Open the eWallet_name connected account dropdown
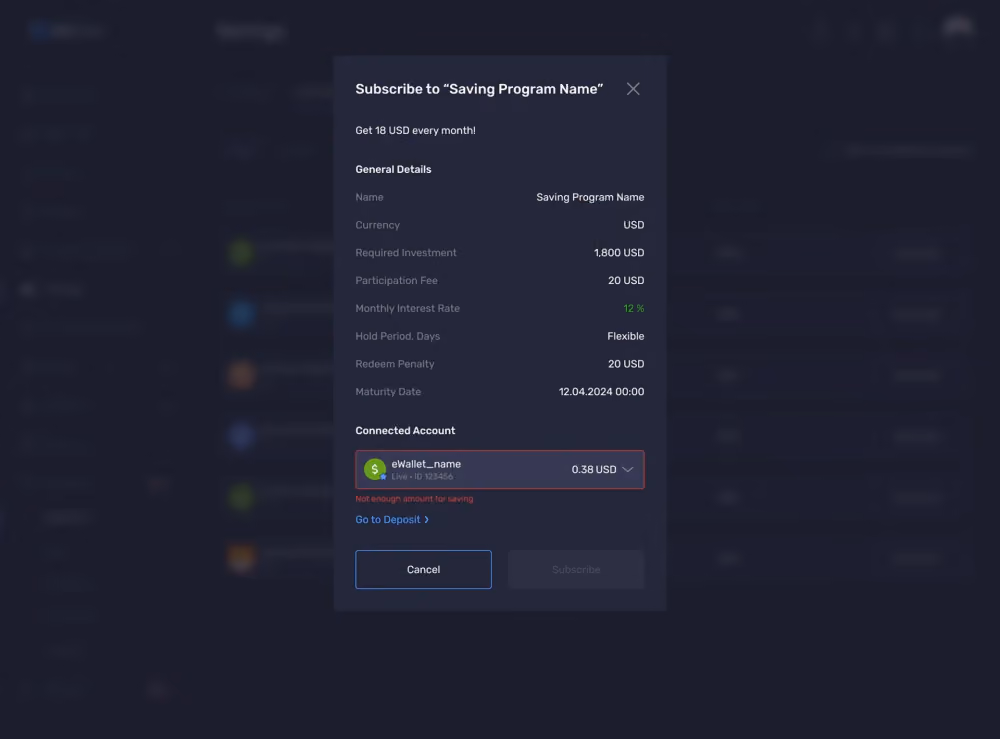 [x=499, y=470]
